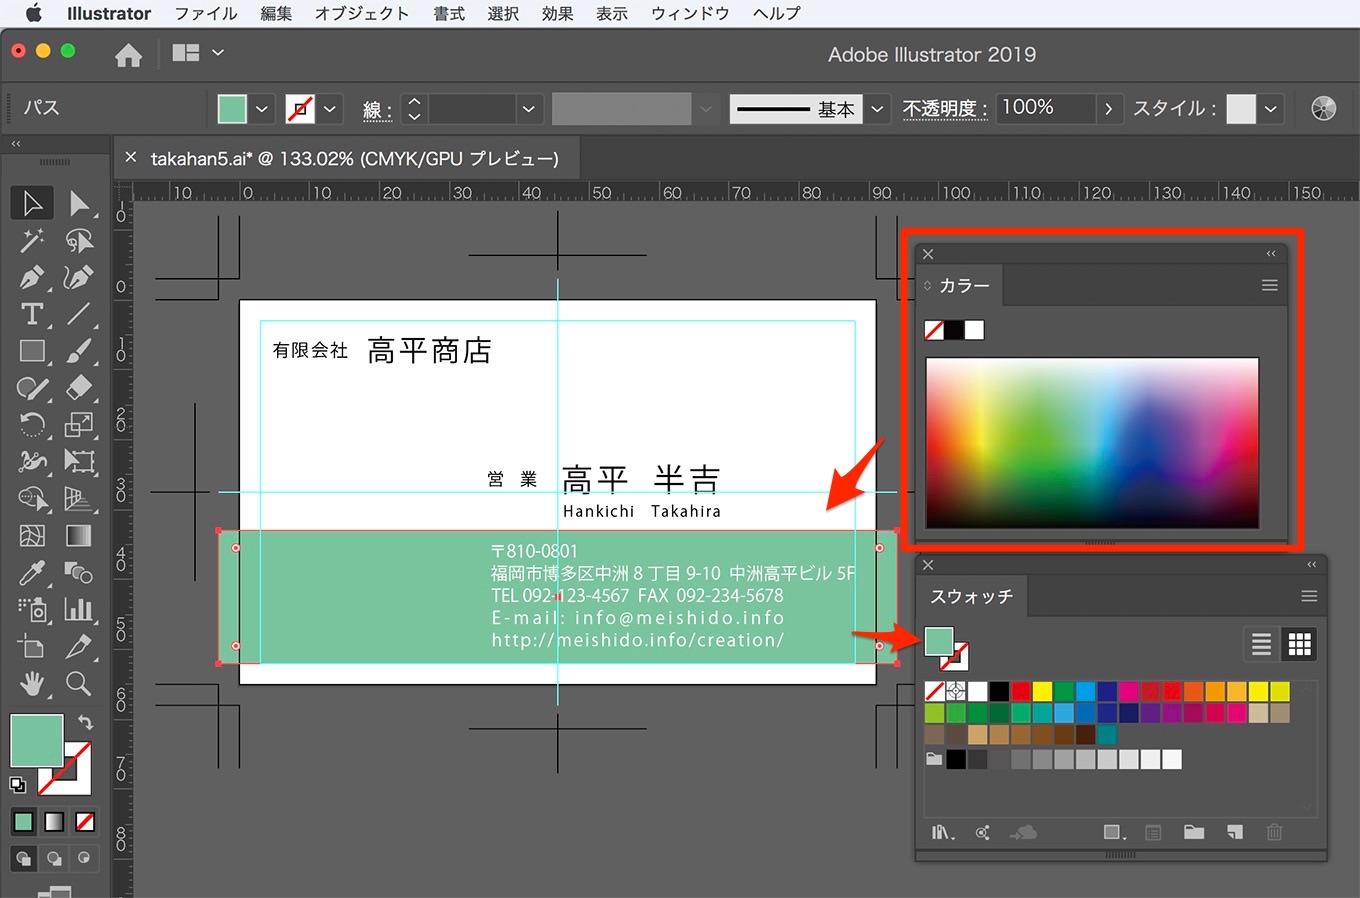The width and height of the screenshot is (1360, 898).
Task: Open the ファイル menu
Action: click(x=206, y=14)
